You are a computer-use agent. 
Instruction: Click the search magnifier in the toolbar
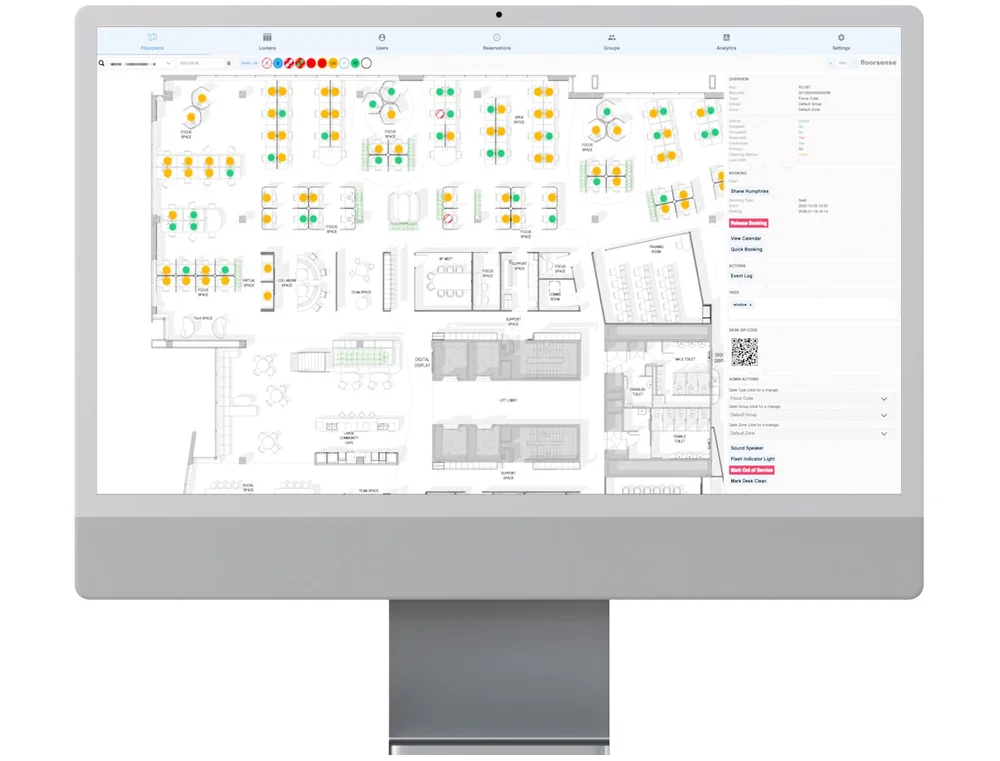(x=101, y=63)
